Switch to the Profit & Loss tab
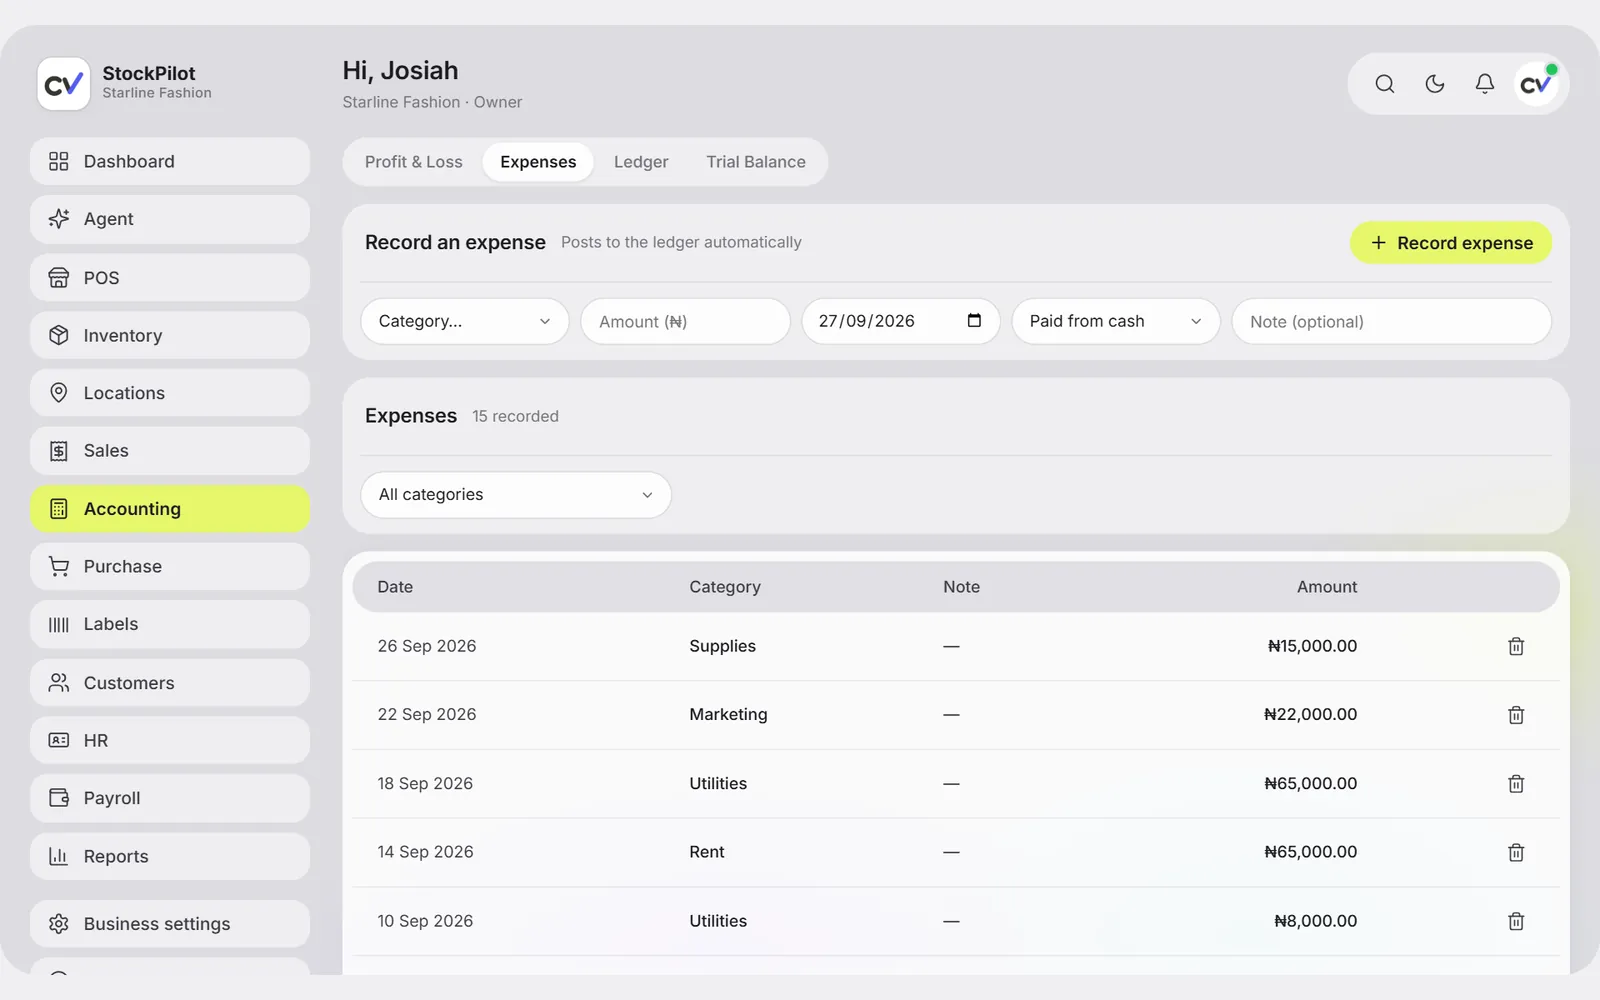The height and width of the screenshot is (1000, 1600). pyautogui.click(x=414, y=162)
